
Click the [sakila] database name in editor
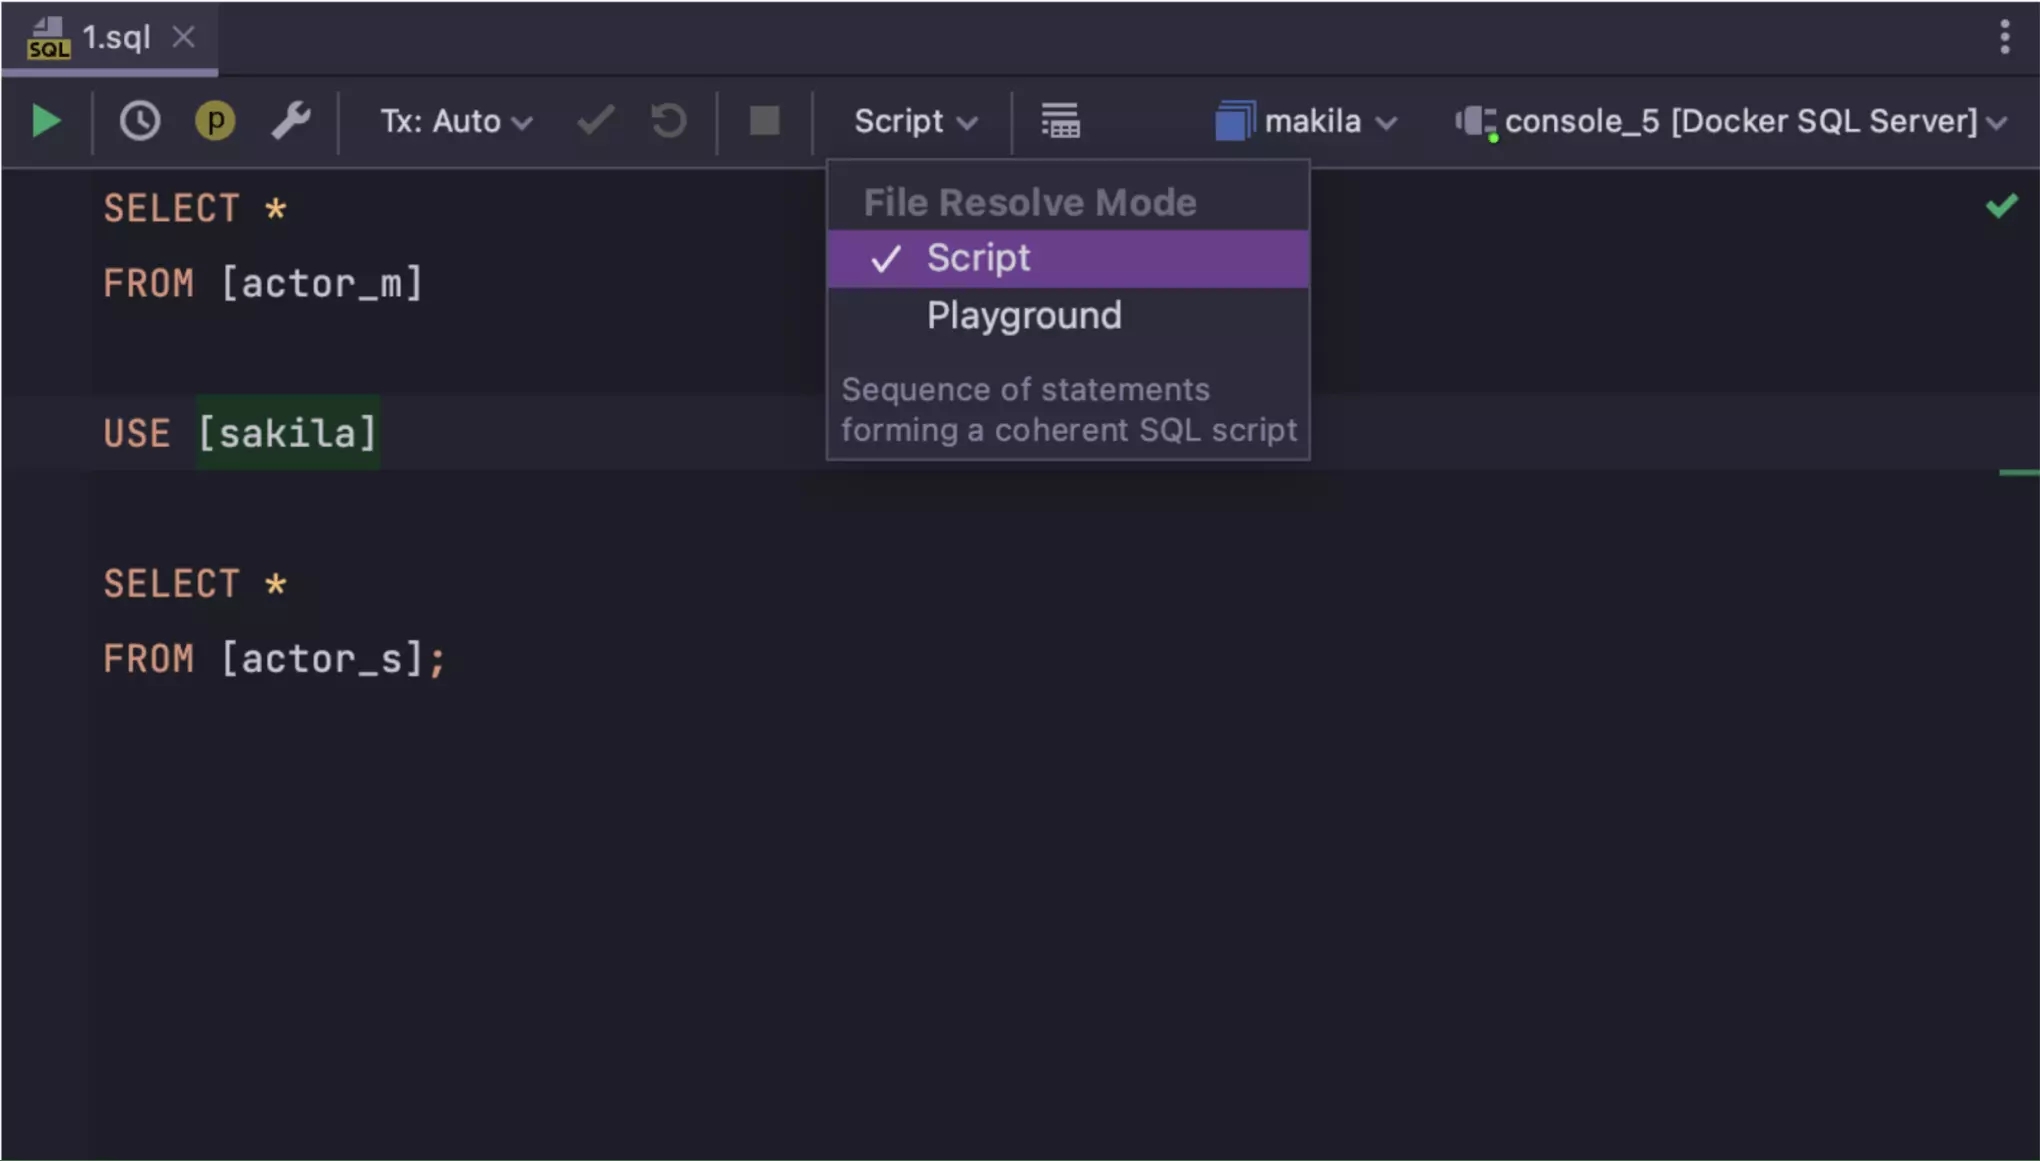[288, 433]
